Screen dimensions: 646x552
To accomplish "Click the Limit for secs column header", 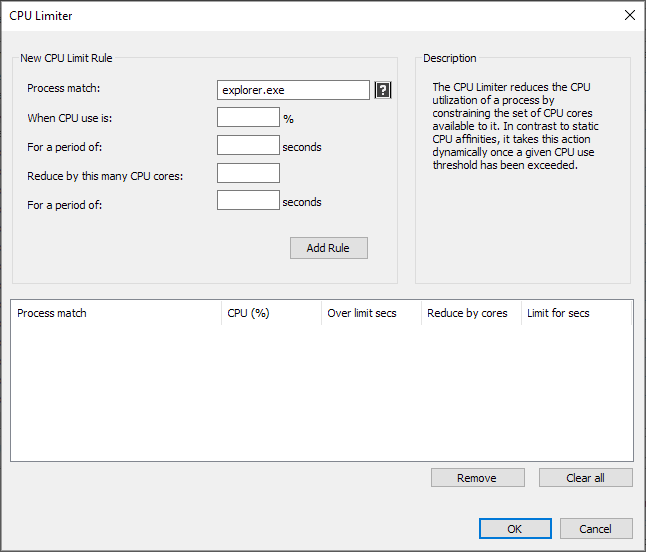I will tap(577, 313).
